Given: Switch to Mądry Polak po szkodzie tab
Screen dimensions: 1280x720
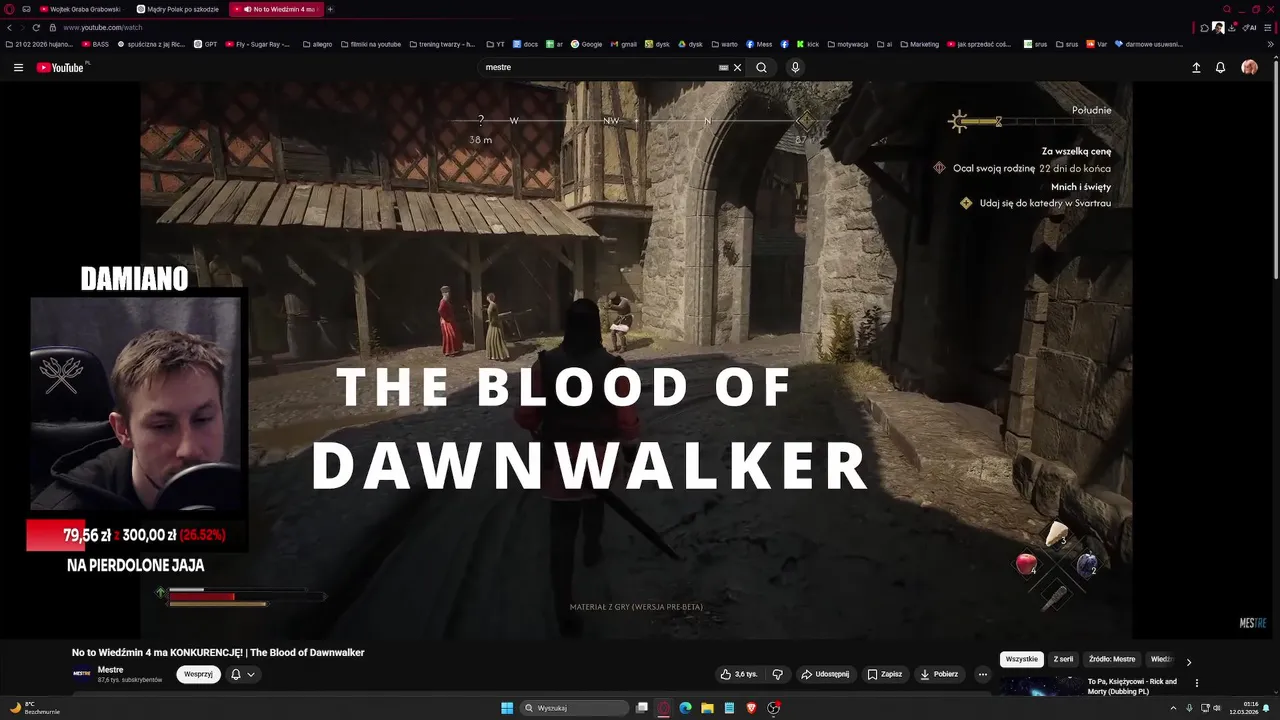Looking at the screenshot, I should tap(179, 9).
